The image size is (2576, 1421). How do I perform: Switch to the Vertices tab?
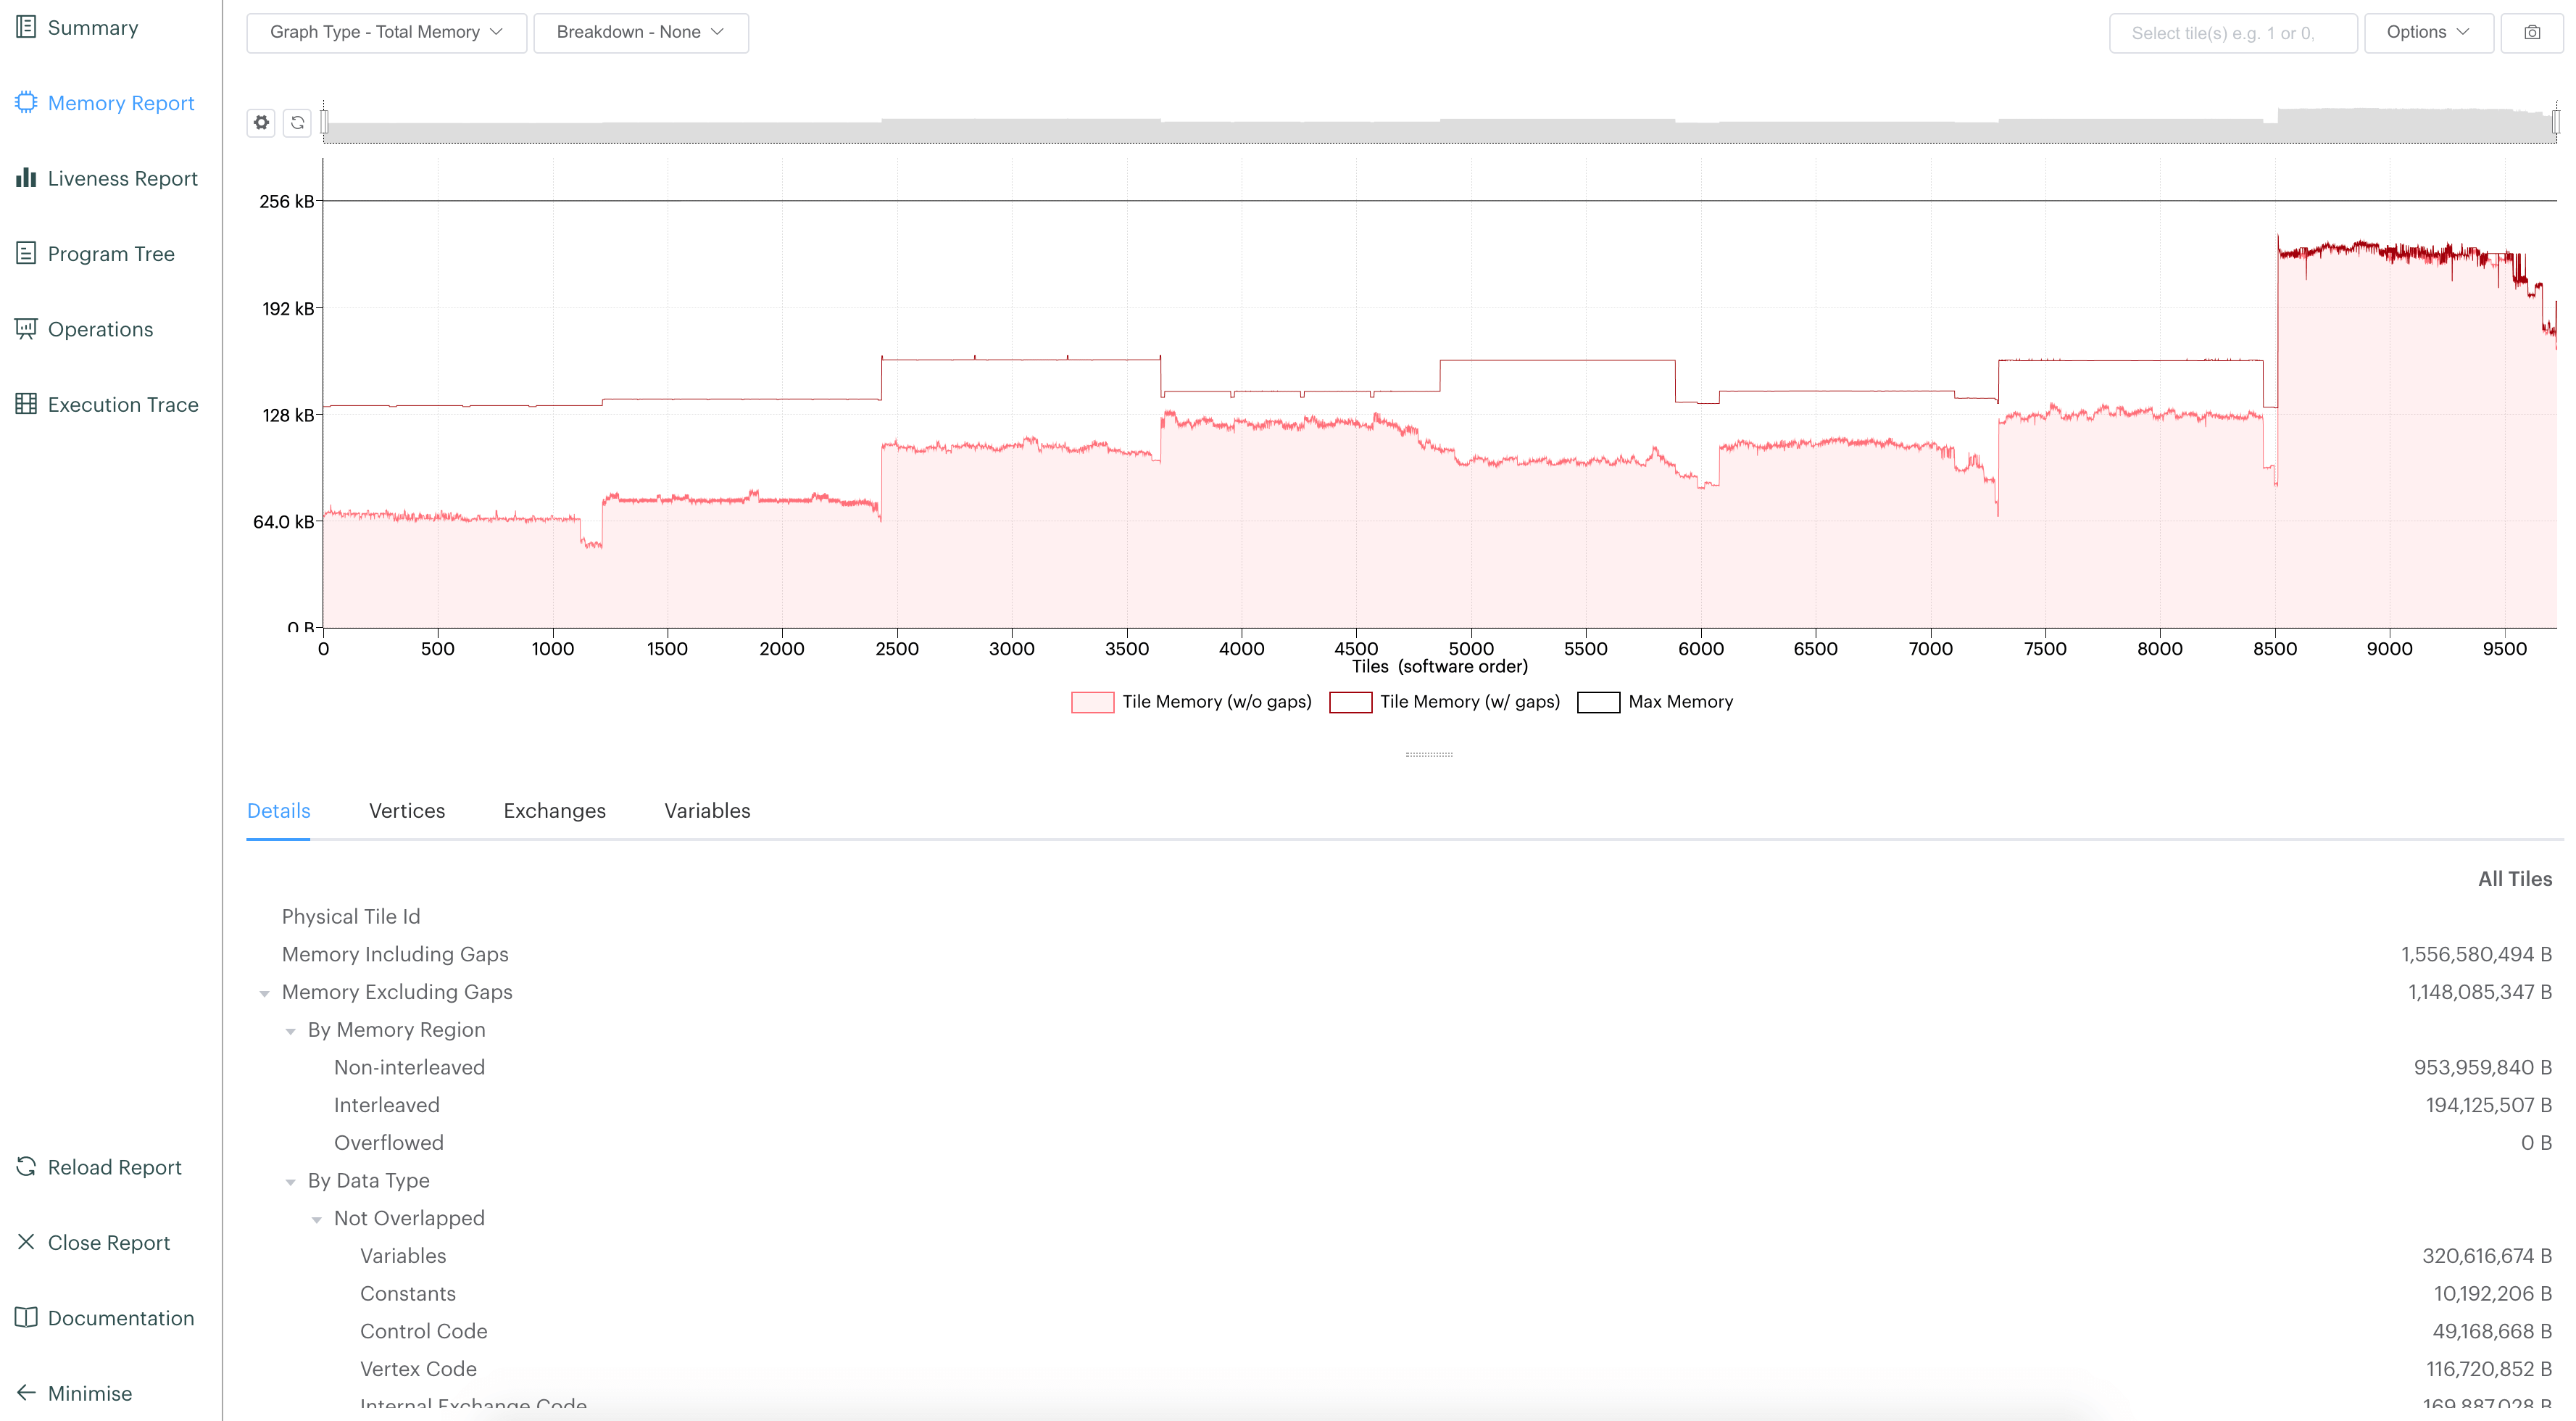coord(406,810)
